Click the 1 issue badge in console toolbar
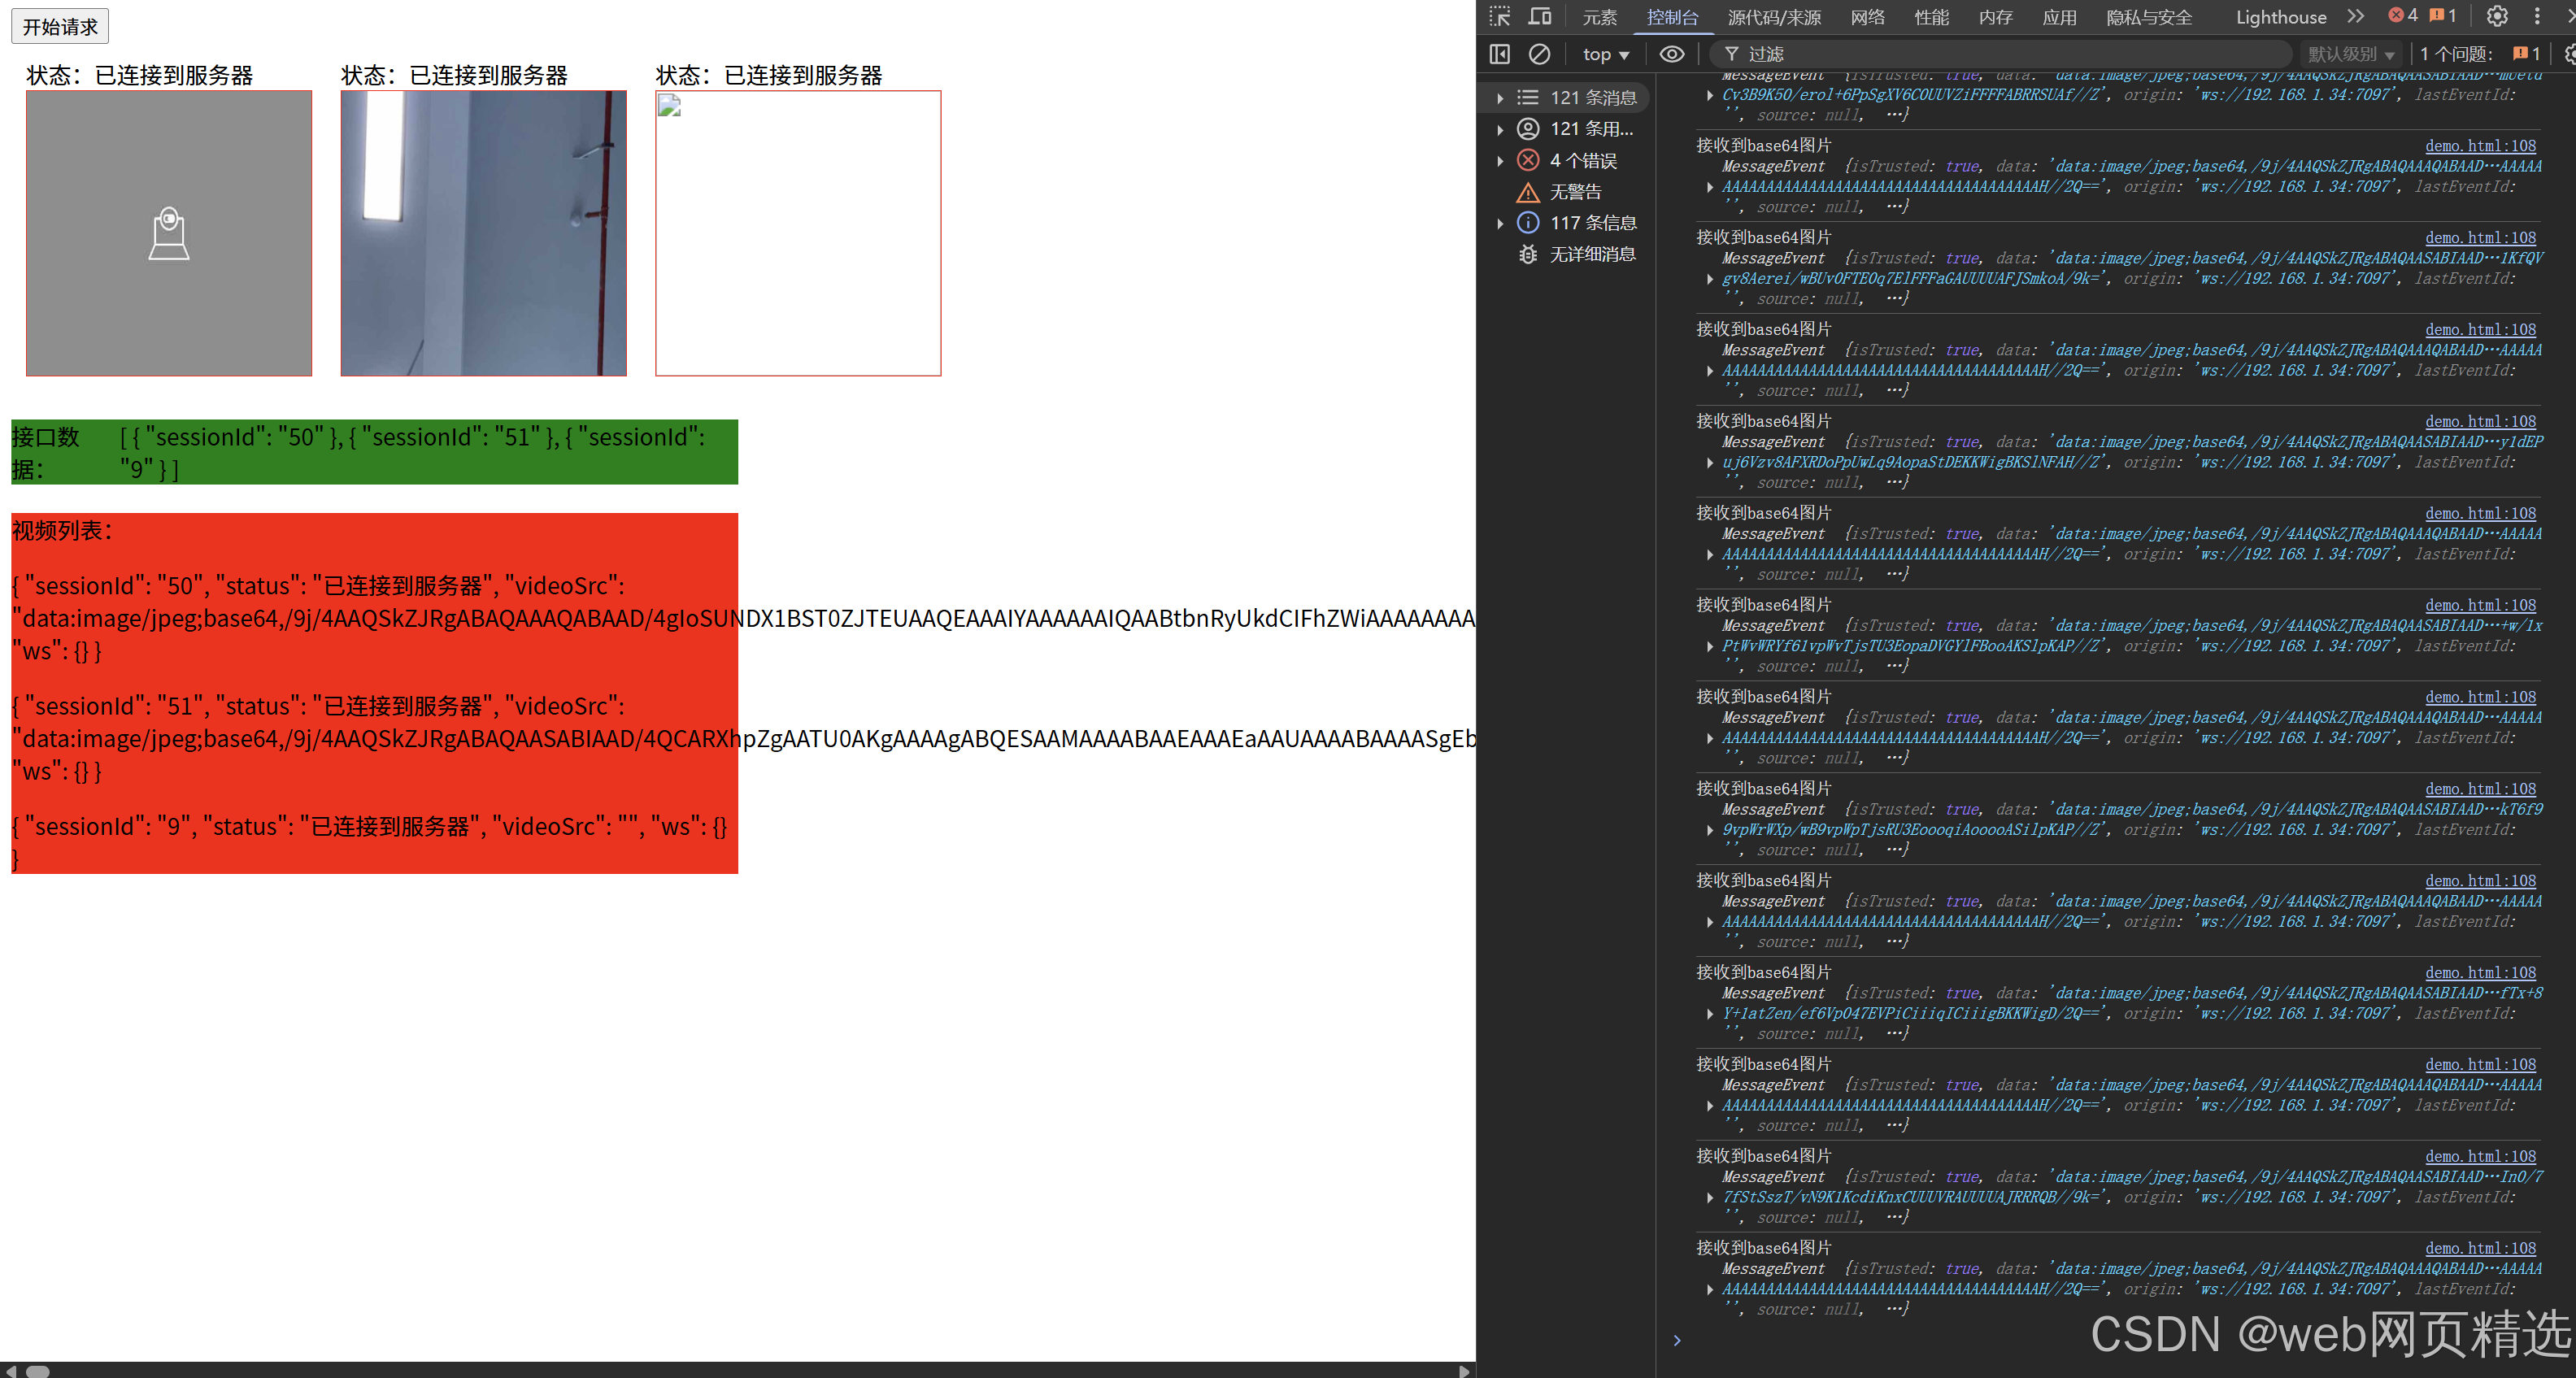The height and width of the screenshot is (1378, 2576). (x=2526, y=54)
